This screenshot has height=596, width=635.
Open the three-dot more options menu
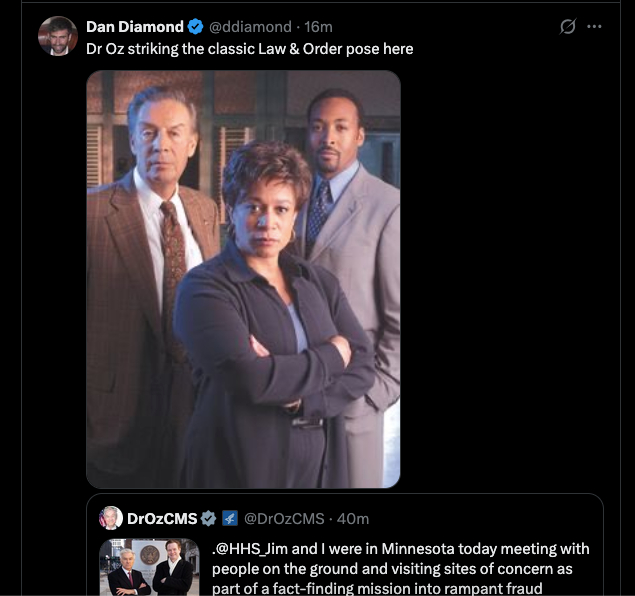pyautogui.click(x=595, y=27)
